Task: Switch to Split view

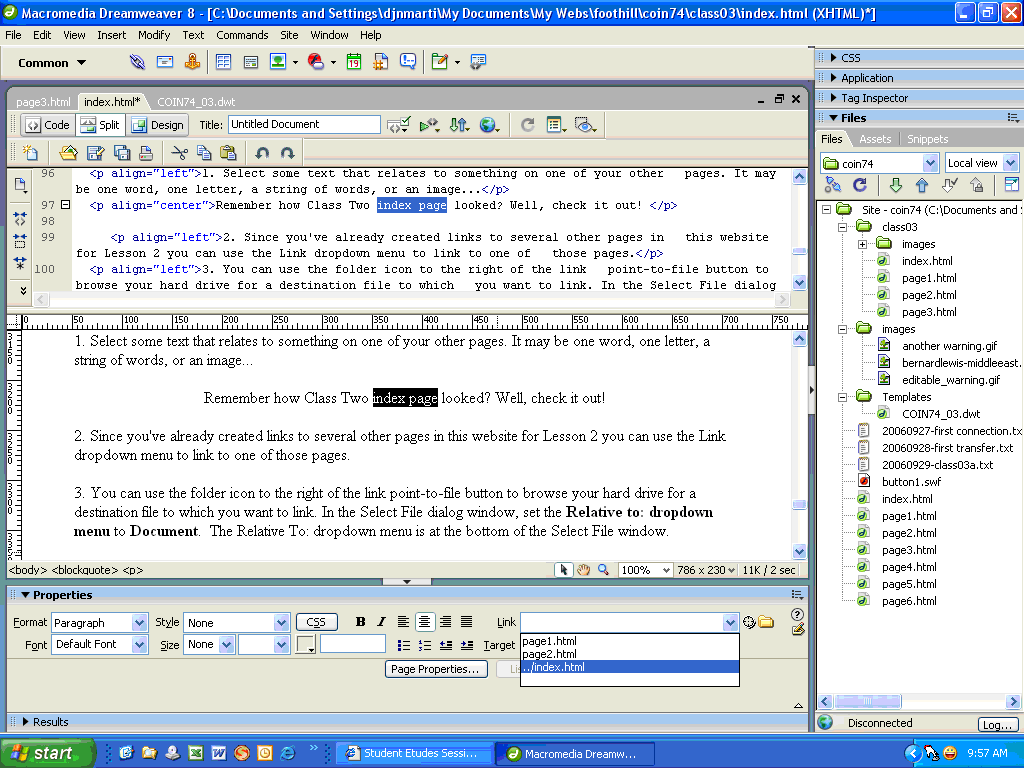Action: [100, 125]
